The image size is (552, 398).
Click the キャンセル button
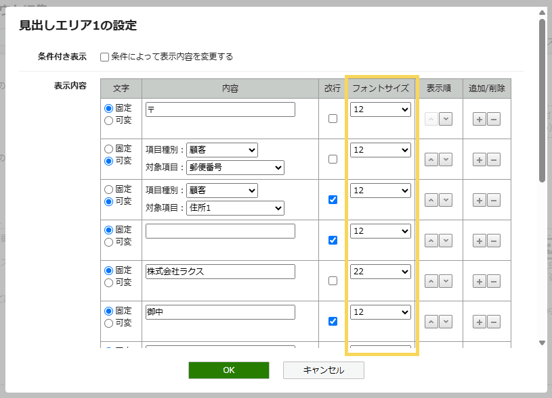324,370
